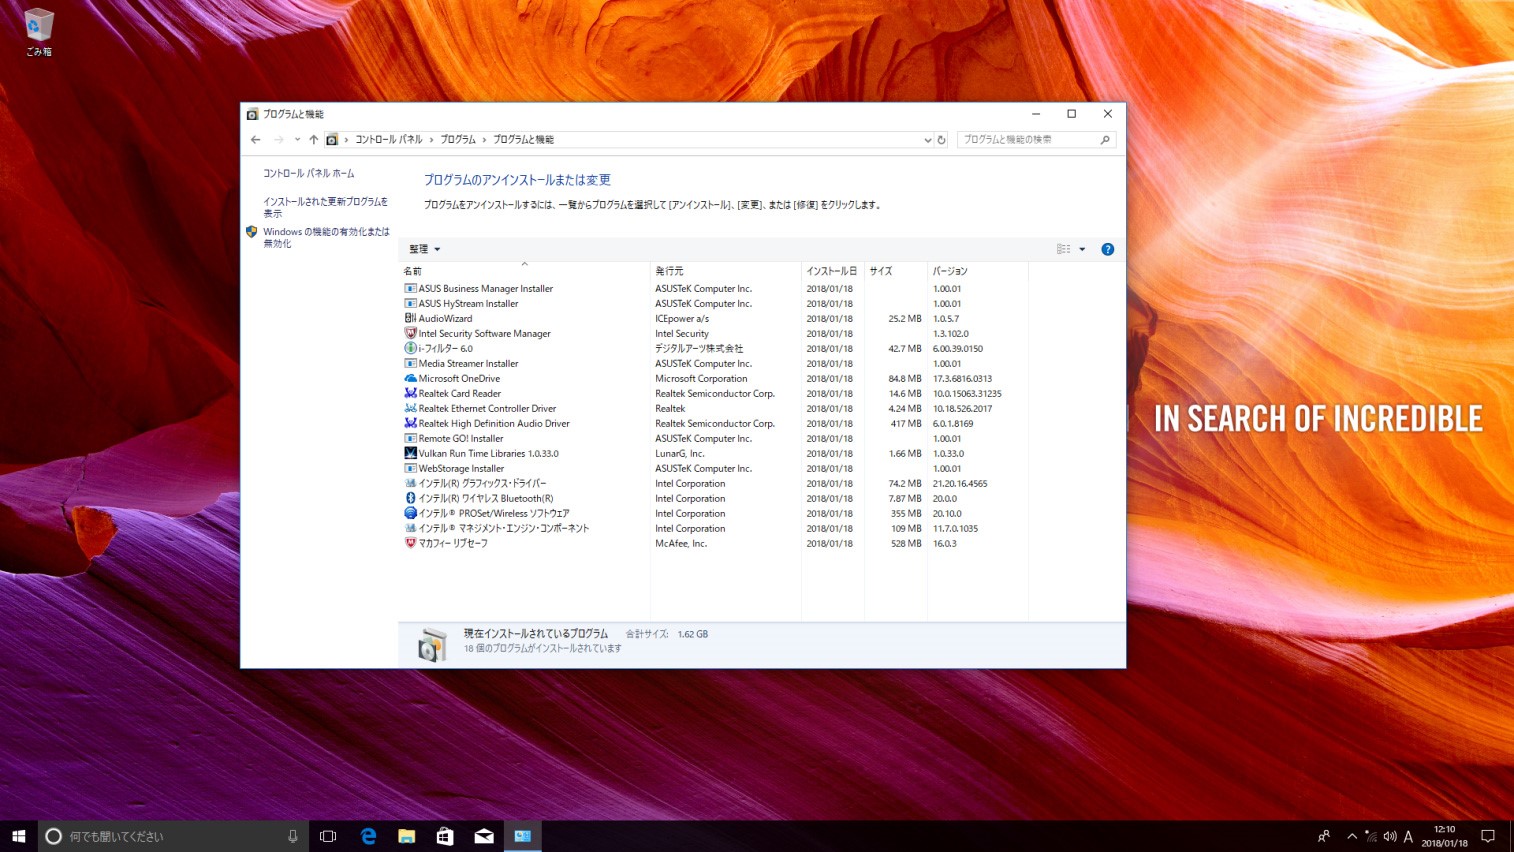This screenshot has width=1514, height=852.
Task: Select the Media Streamer Installer icon
Action: pos(410,363)
